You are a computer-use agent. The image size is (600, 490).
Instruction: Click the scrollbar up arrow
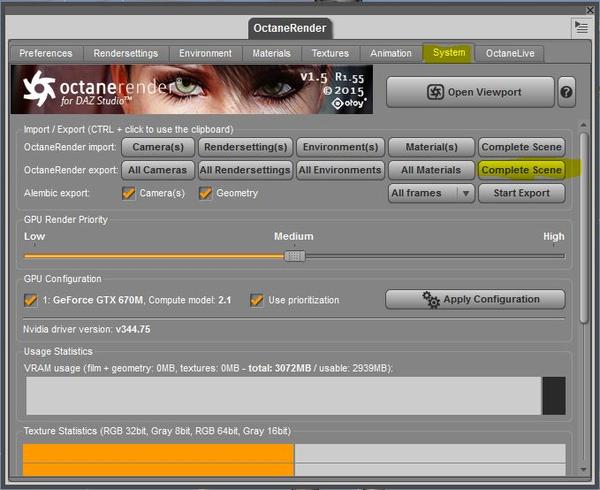pos(584,125)
